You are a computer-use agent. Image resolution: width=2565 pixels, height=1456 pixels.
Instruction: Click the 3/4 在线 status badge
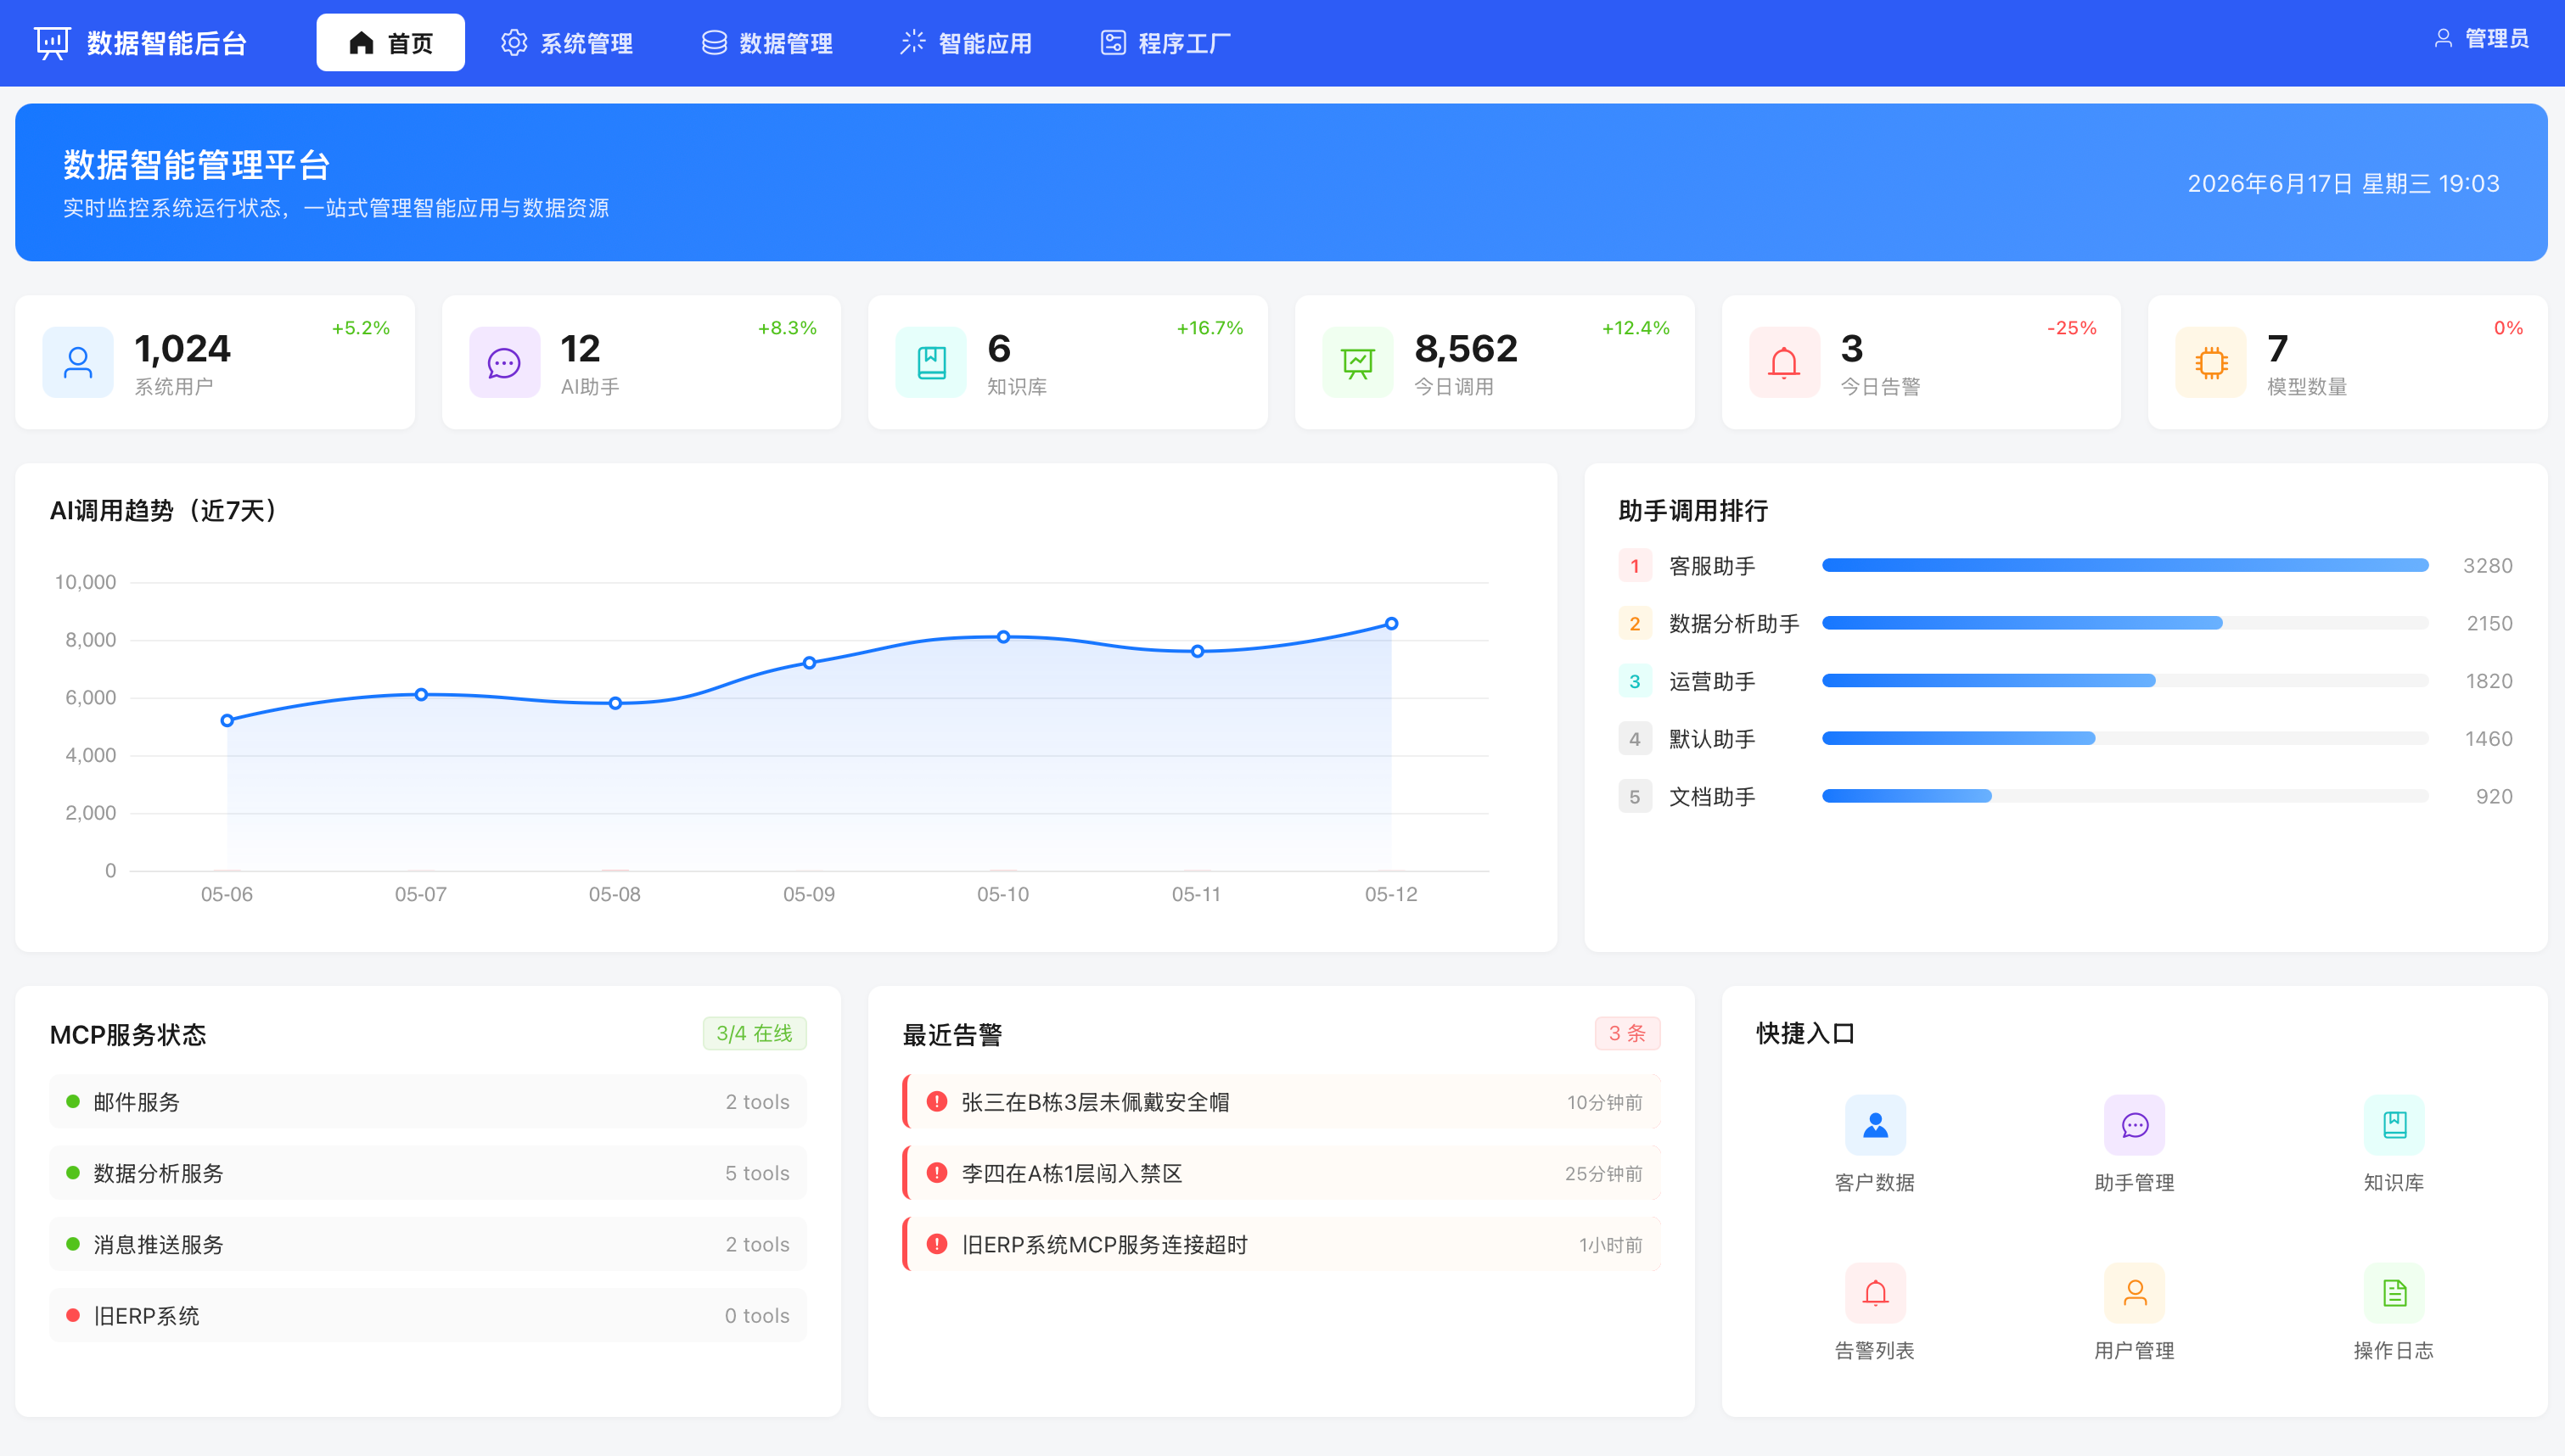[x=755, y=1033]
